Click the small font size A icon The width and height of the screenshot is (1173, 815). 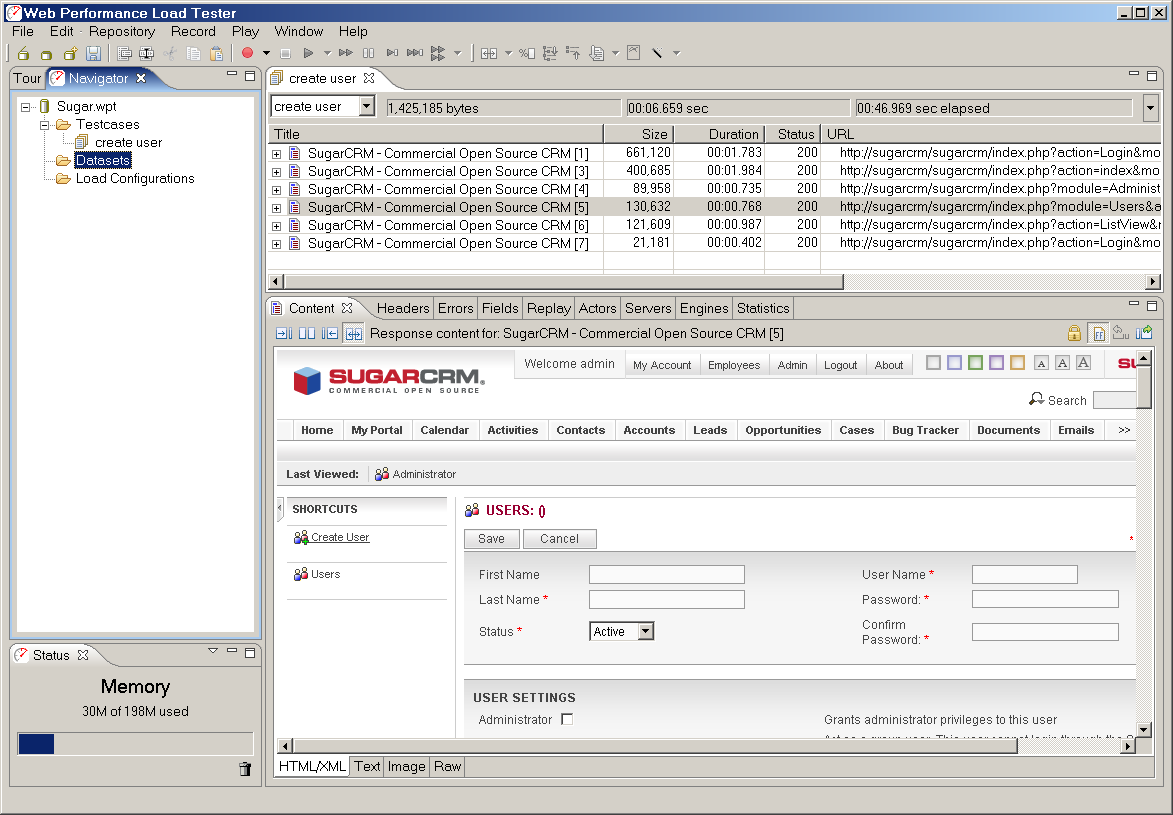[1041, 364]
